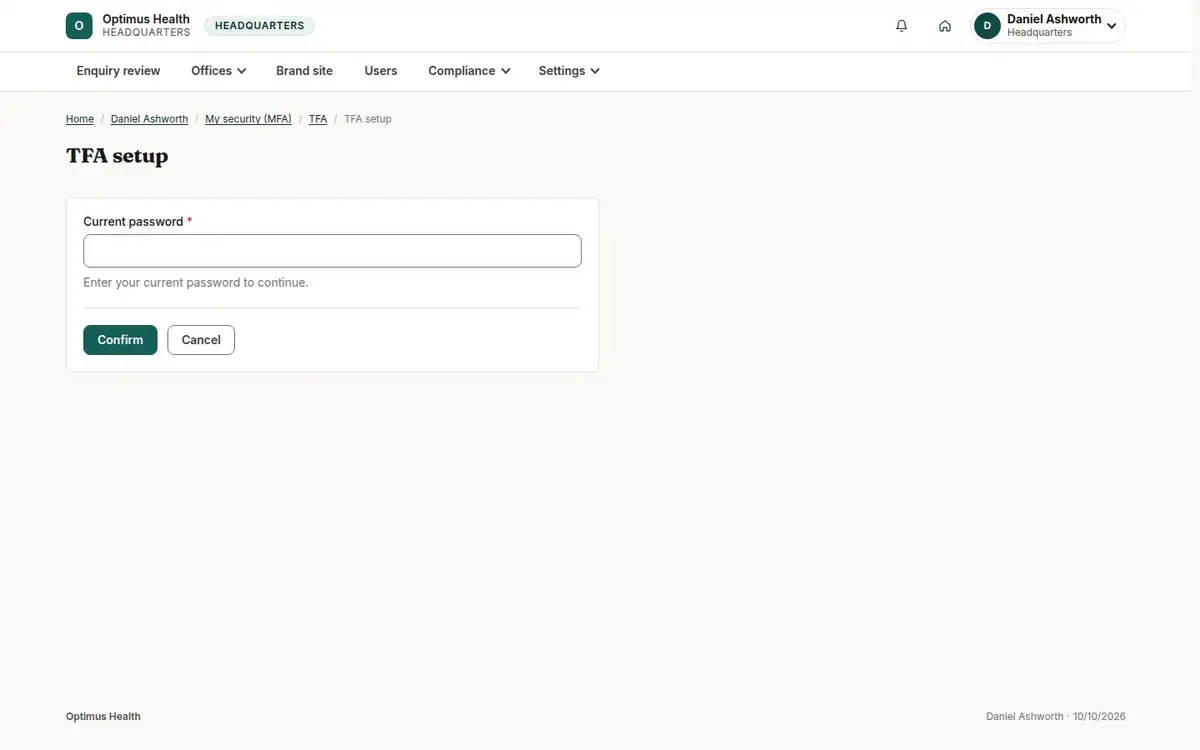Open the Settings dropdown menu
This screenshot has width=1200, height=750.
click(x=569, y=71)
